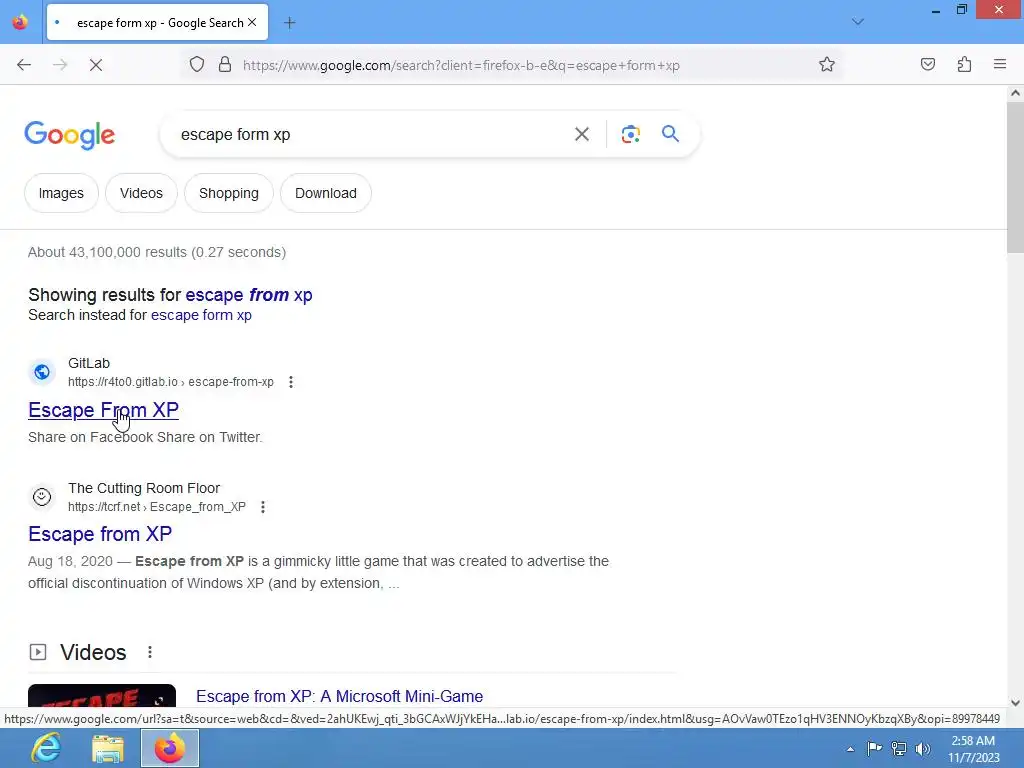Open File Explorer from the taskbar
The image size is (1024, 768).
coord(108,748)
